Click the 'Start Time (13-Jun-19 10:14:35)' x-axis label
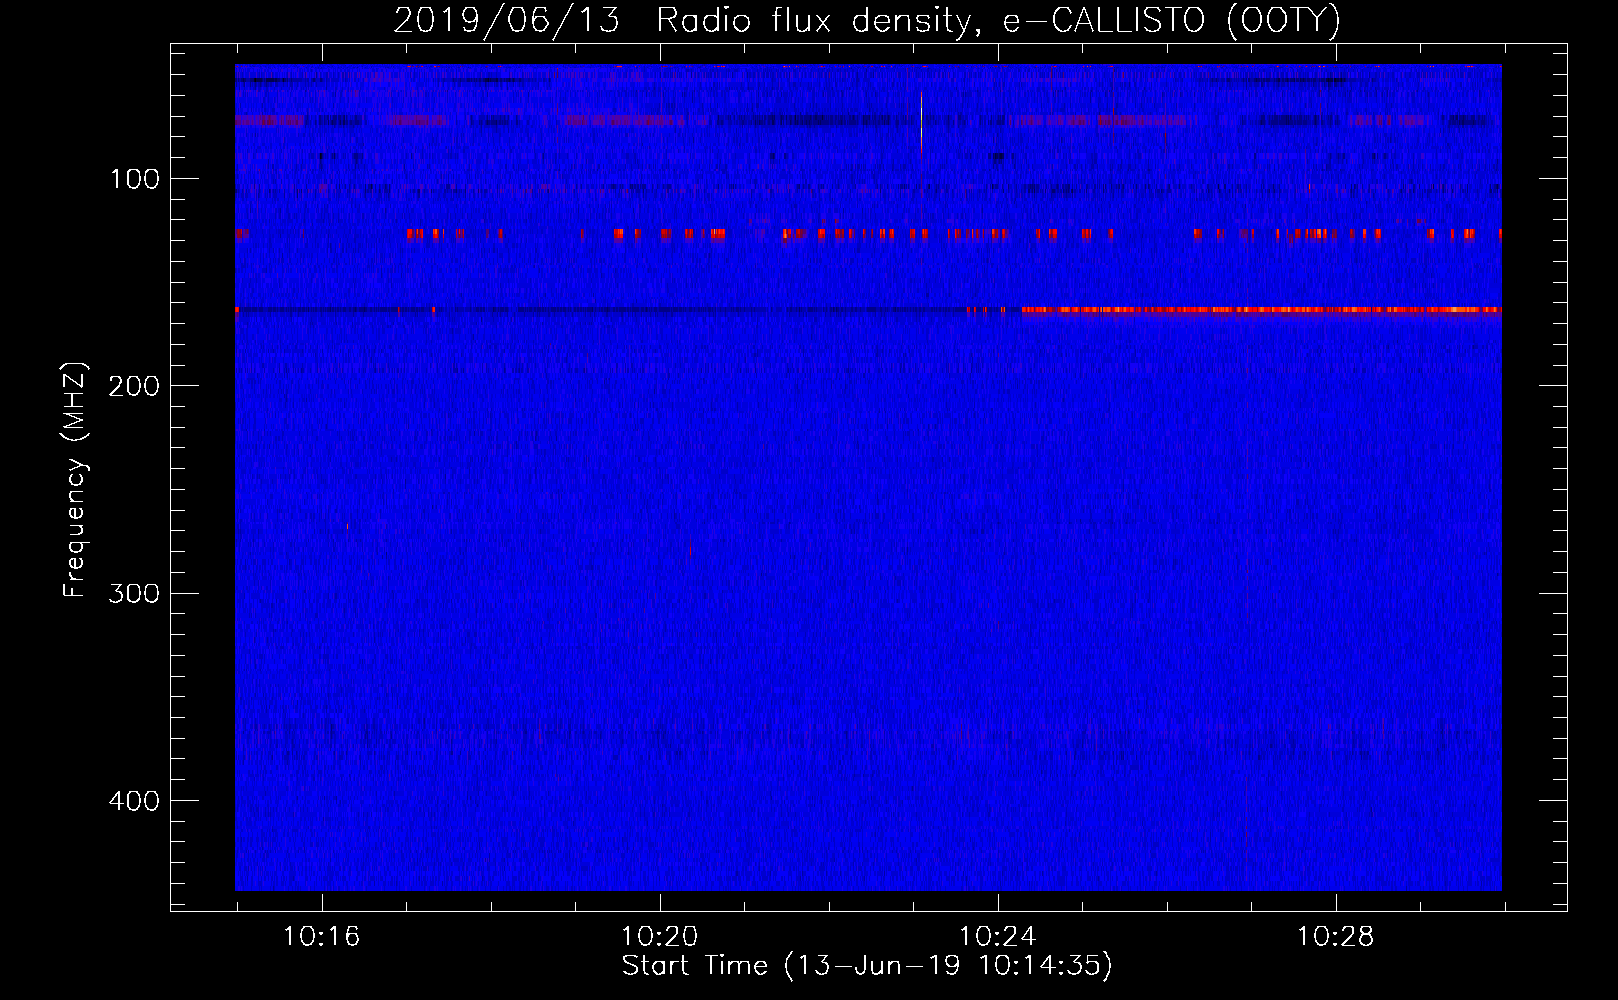 [867, 966]
